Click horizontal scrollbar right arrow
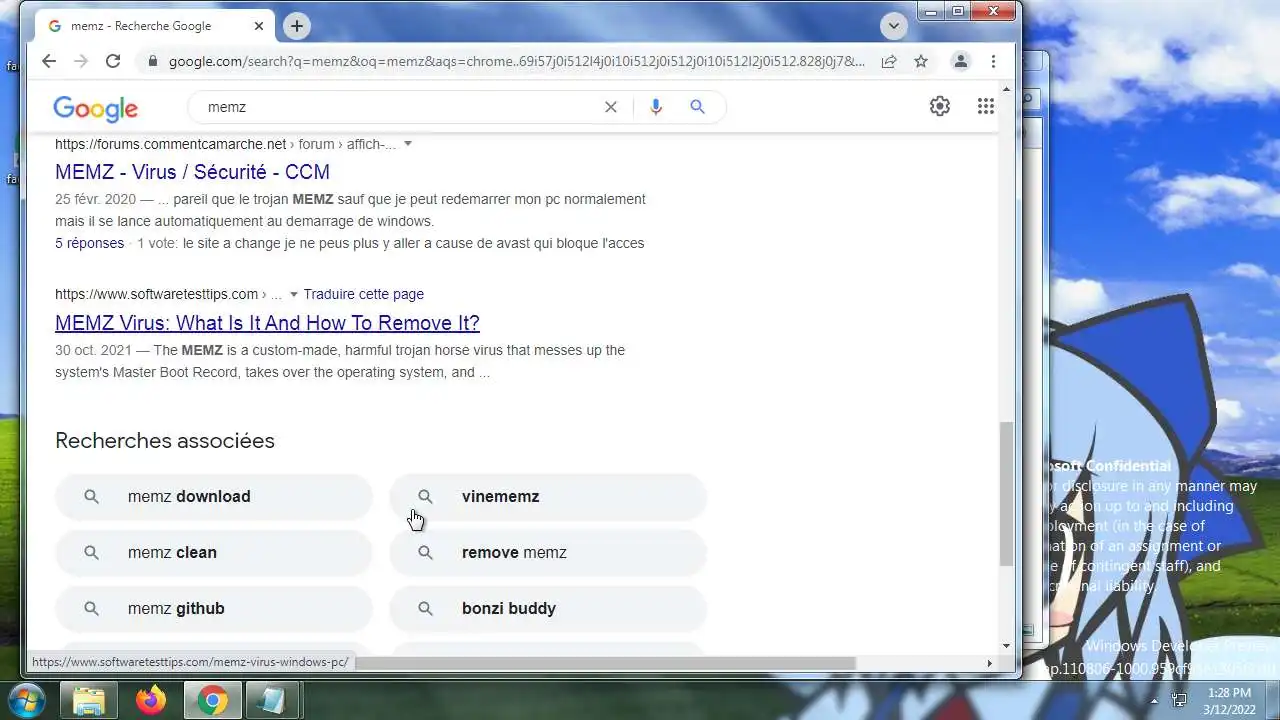This screenshot has width=1280, height=720. tap(990, 663)
